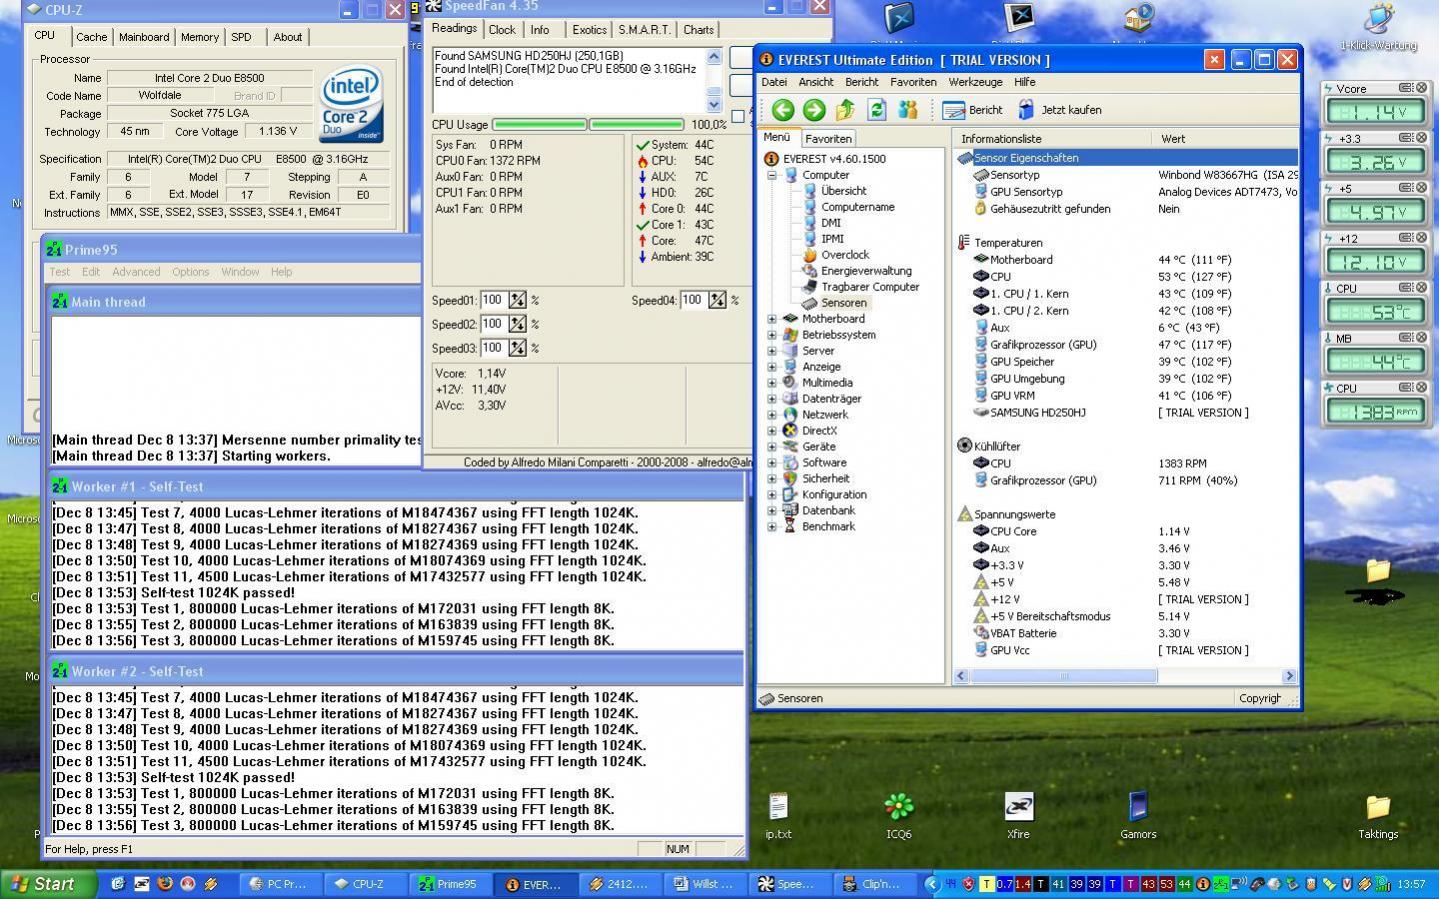
Task: Collapse the Computer tree node
Action: [x=772, y=175]
